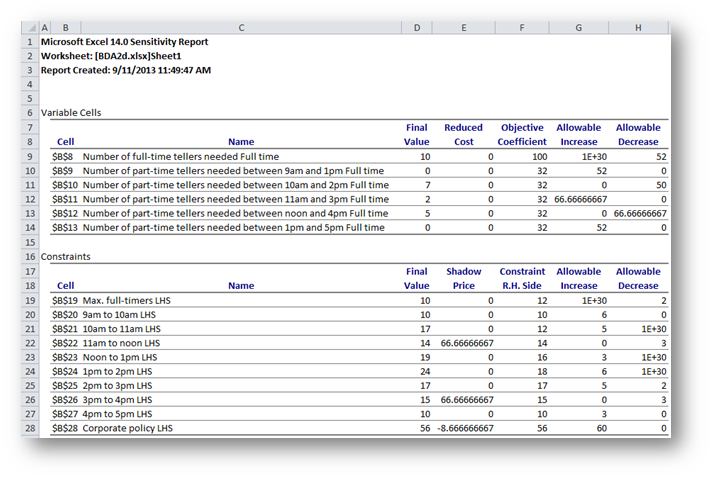Click final value 7 in the $B$10 row
713x480 pixels.
pyautogui.click(x=427, y=185)
